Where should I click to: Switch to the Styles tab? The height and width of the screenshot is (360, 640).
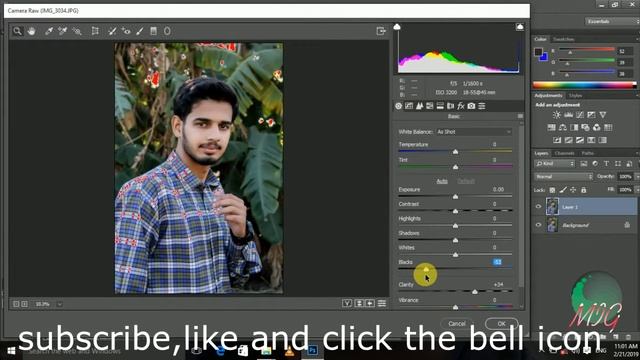(576, 96)
